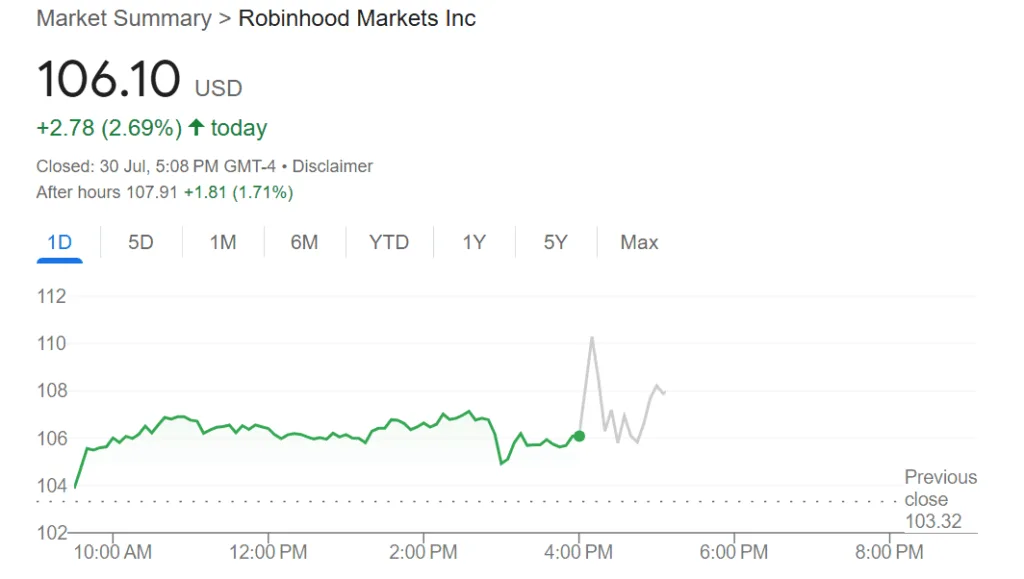Image resolution: width=1024 pixels, height=579 pixels.
Task: Click the Previous close 103.32 label
Action: coord(940,499)
